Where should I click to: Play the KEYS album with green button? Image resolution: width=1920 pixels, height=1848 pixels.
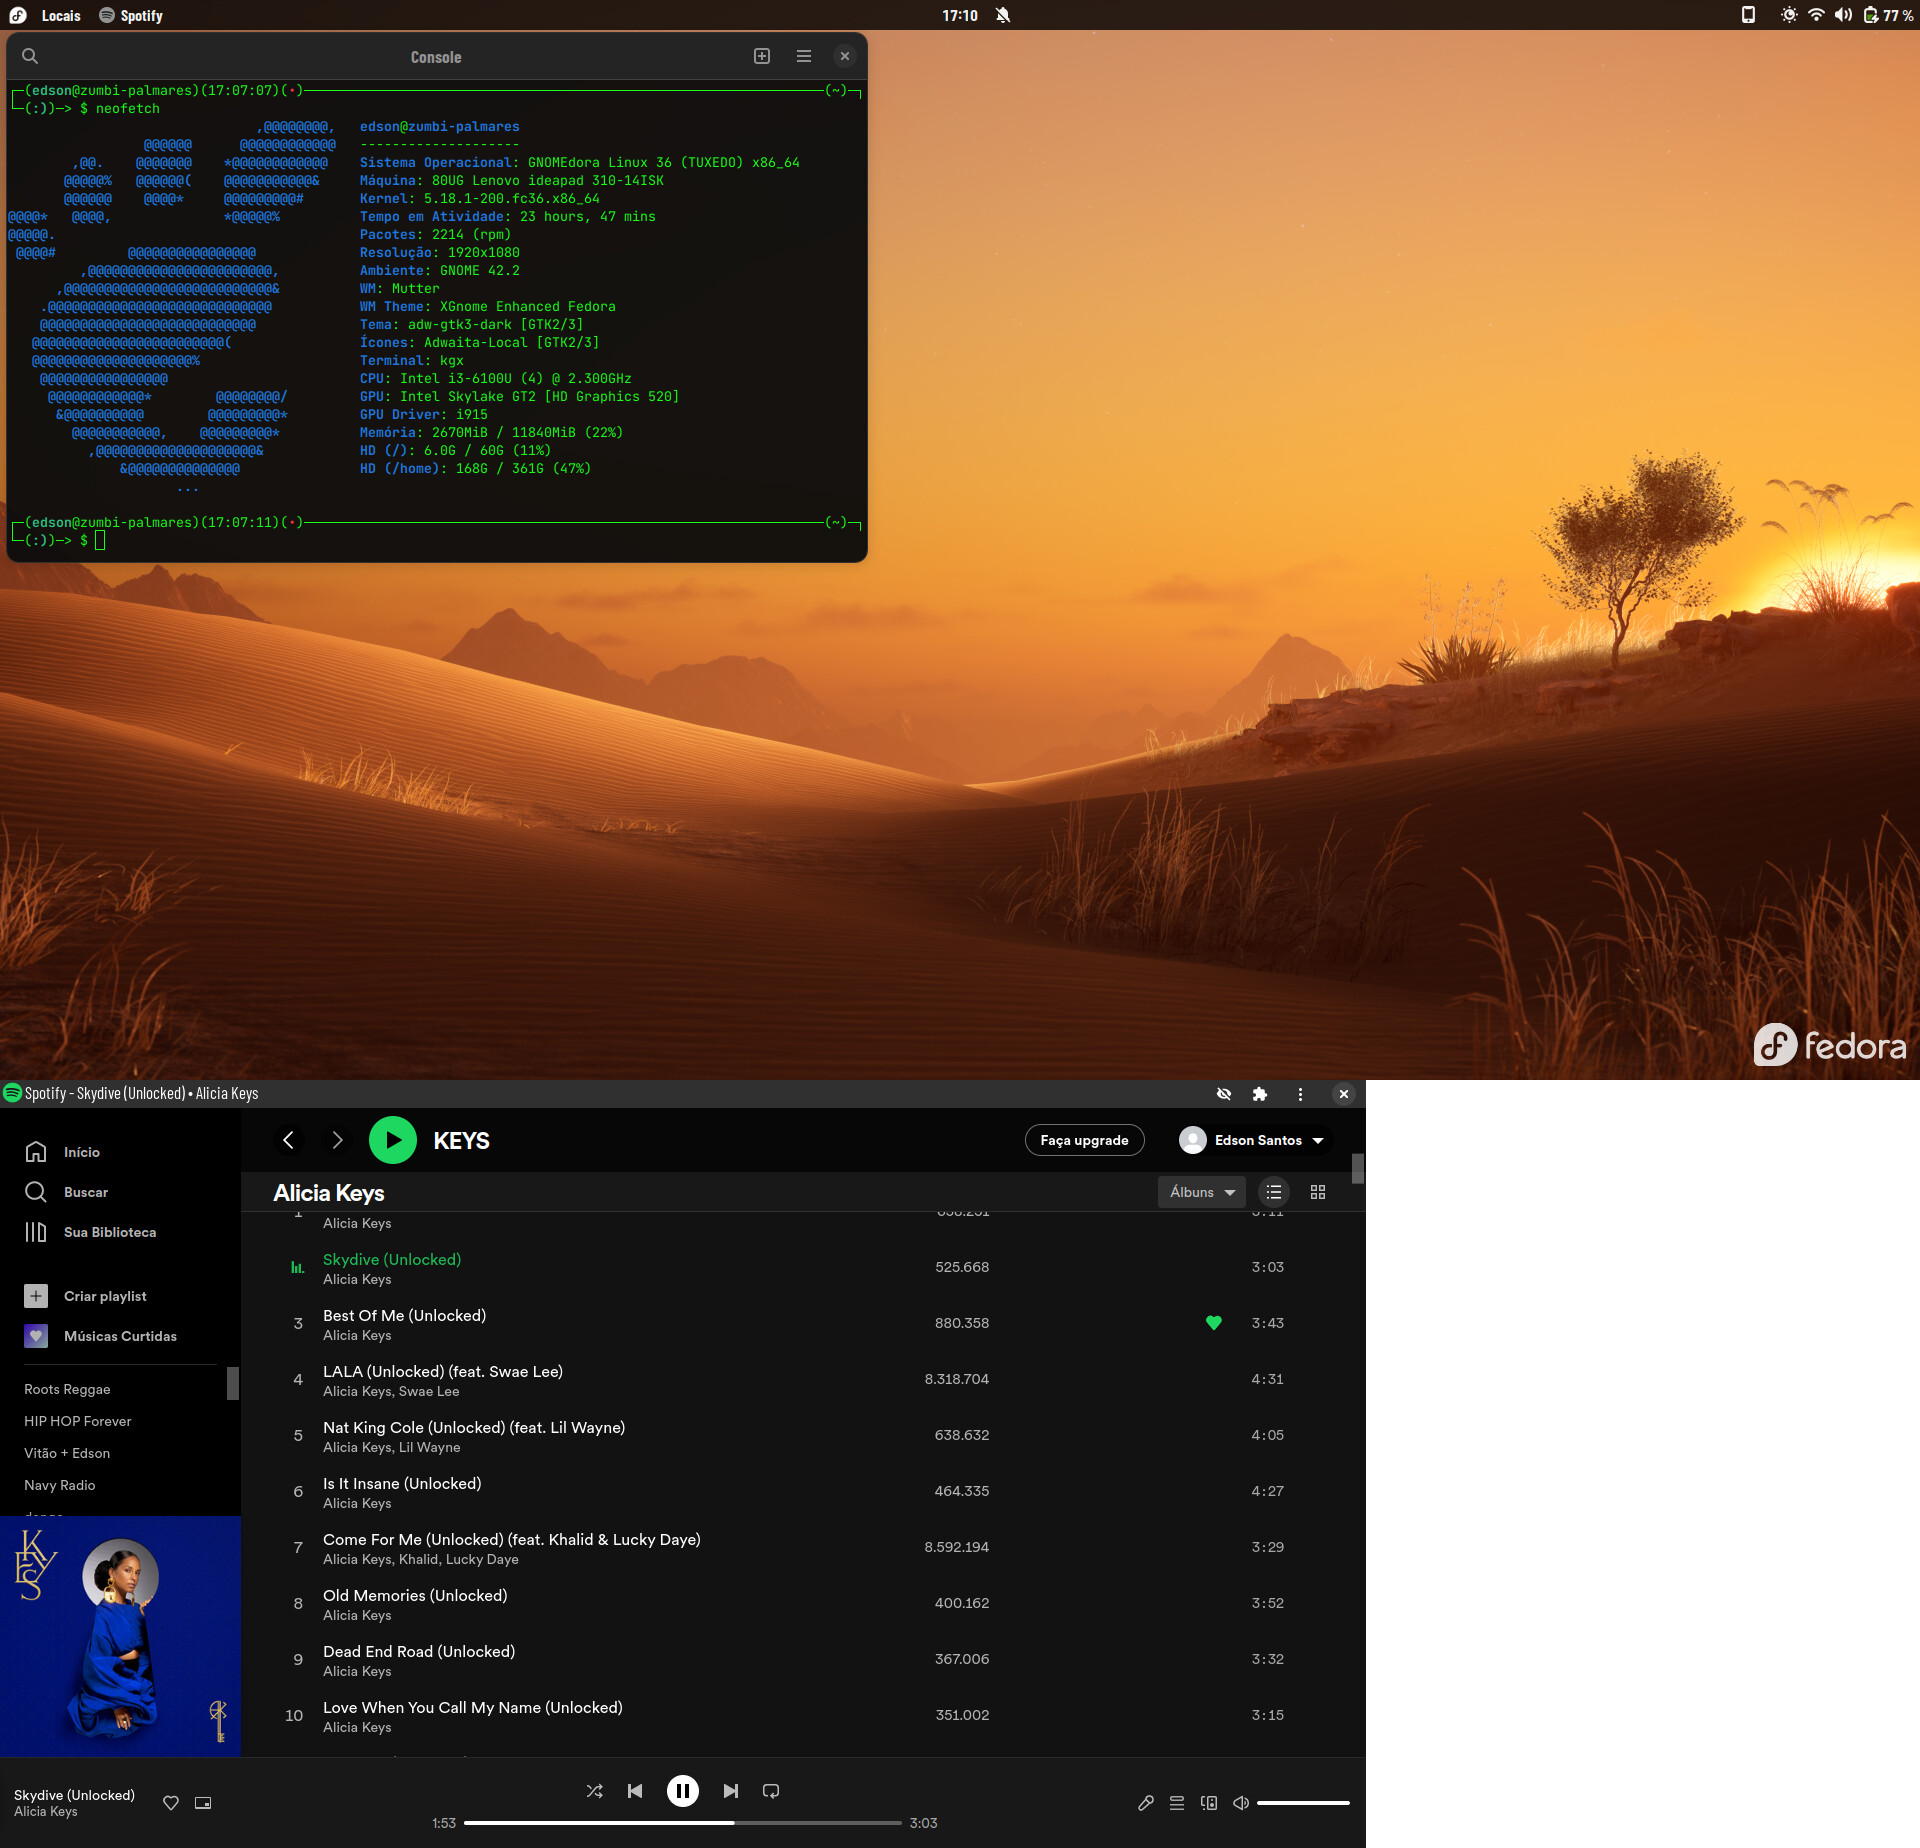[393, 1140]
